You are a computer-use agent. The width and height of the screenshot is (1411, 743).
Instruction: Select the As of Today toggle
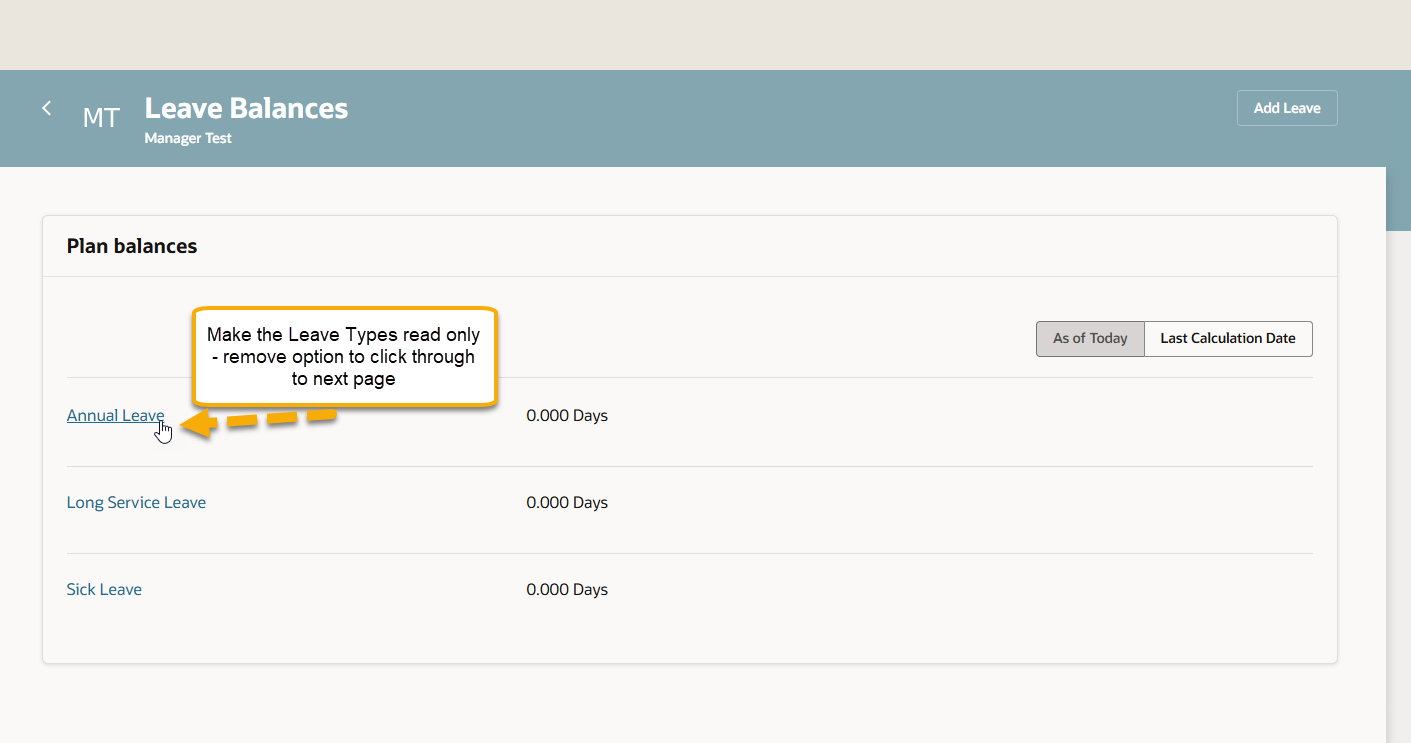[1090, 339]
